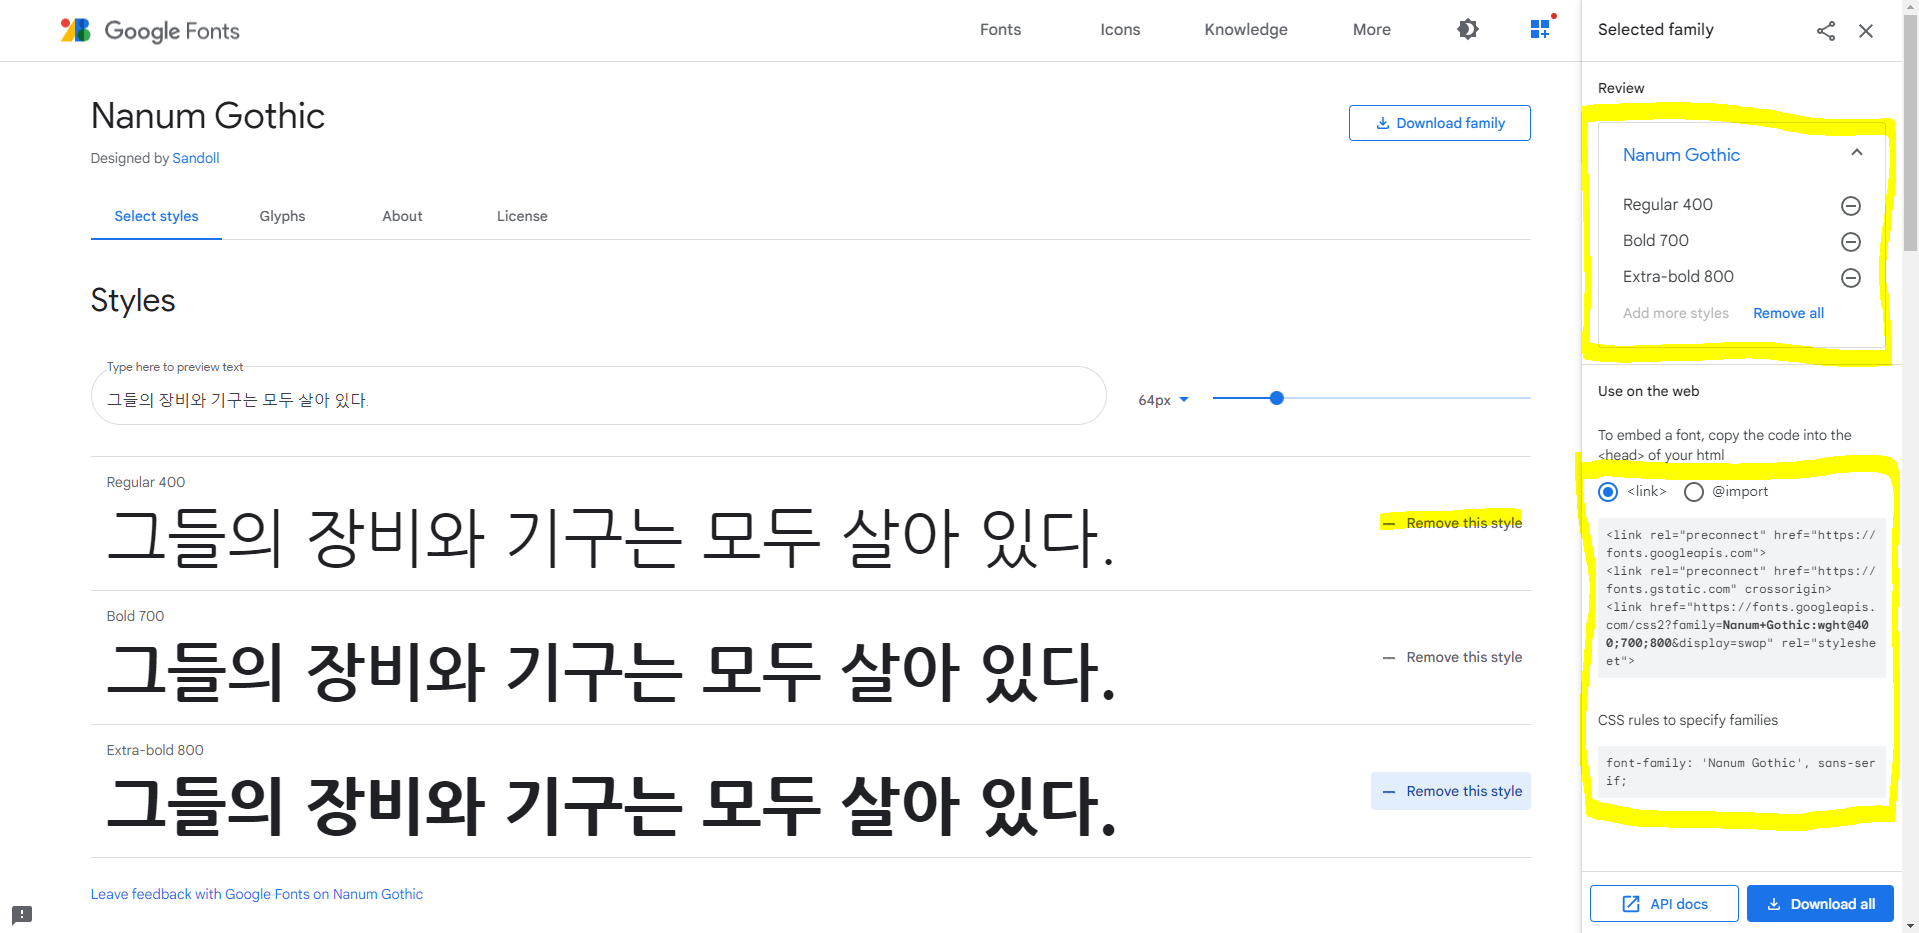Click the Regular 400 preview sample text
Screen dimensions: 1919x933
(x=610, y=537)
